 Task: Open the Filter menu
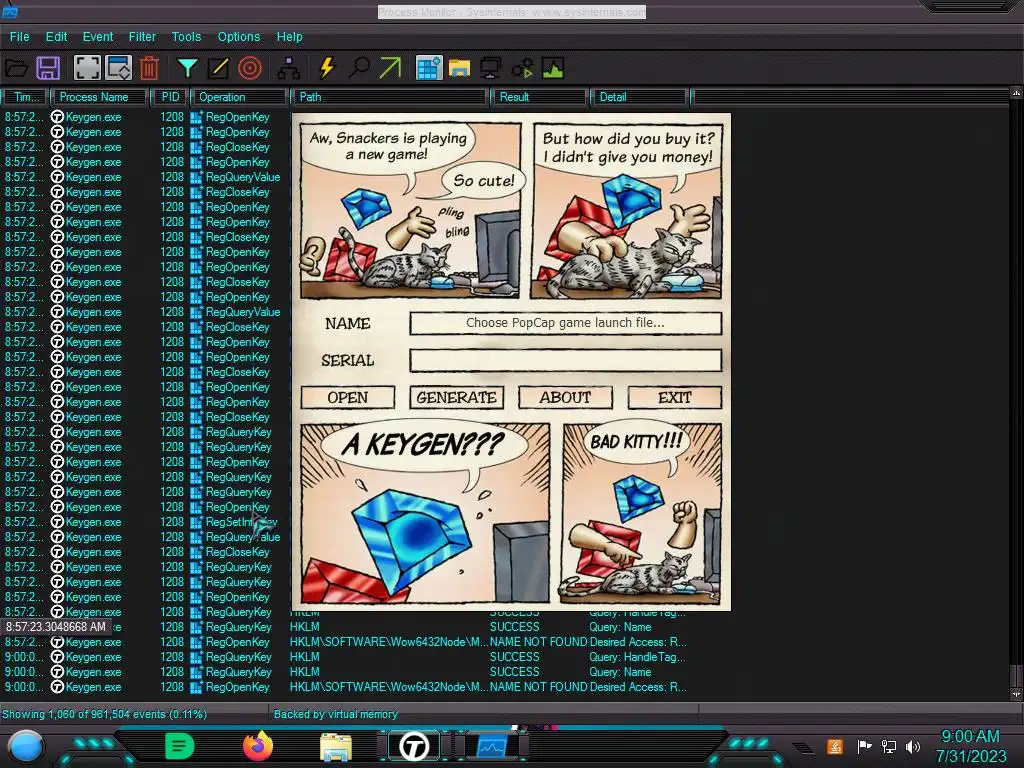click(142, 37)
